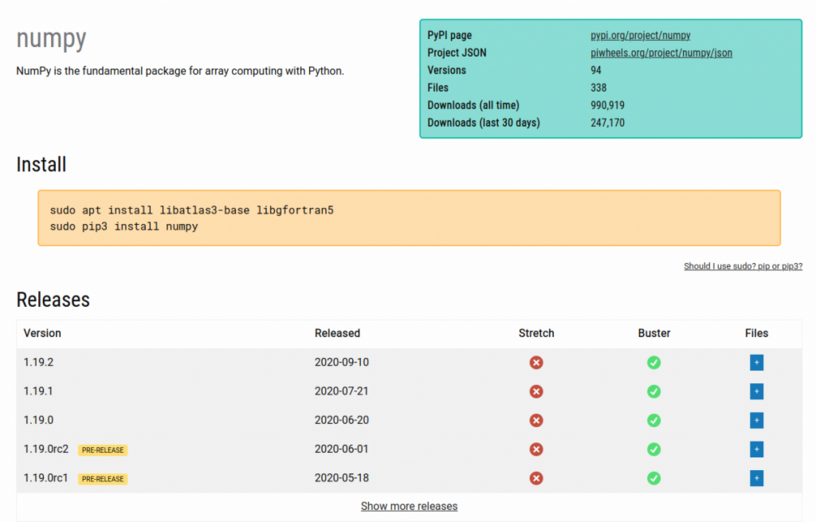Click Show more releases
Screen dimensions: 816x522
tap(409, 506)
